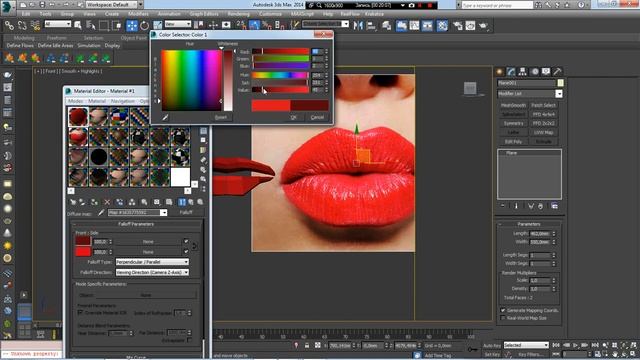Toggle Override Material IOR checkbox
Screen dimensions: 640x360
(x=80, y=313)
